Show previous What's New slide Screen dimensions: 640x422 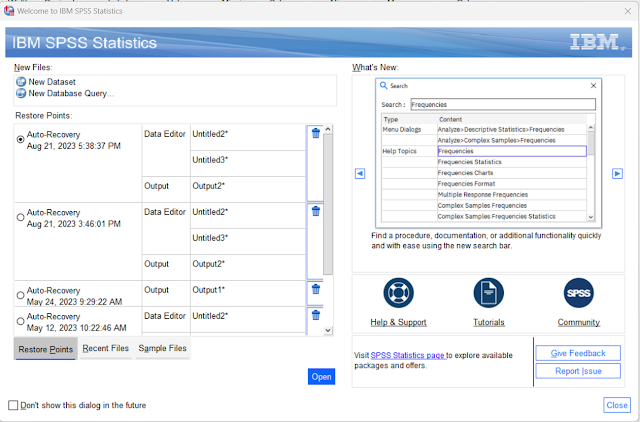pos(360,173)
